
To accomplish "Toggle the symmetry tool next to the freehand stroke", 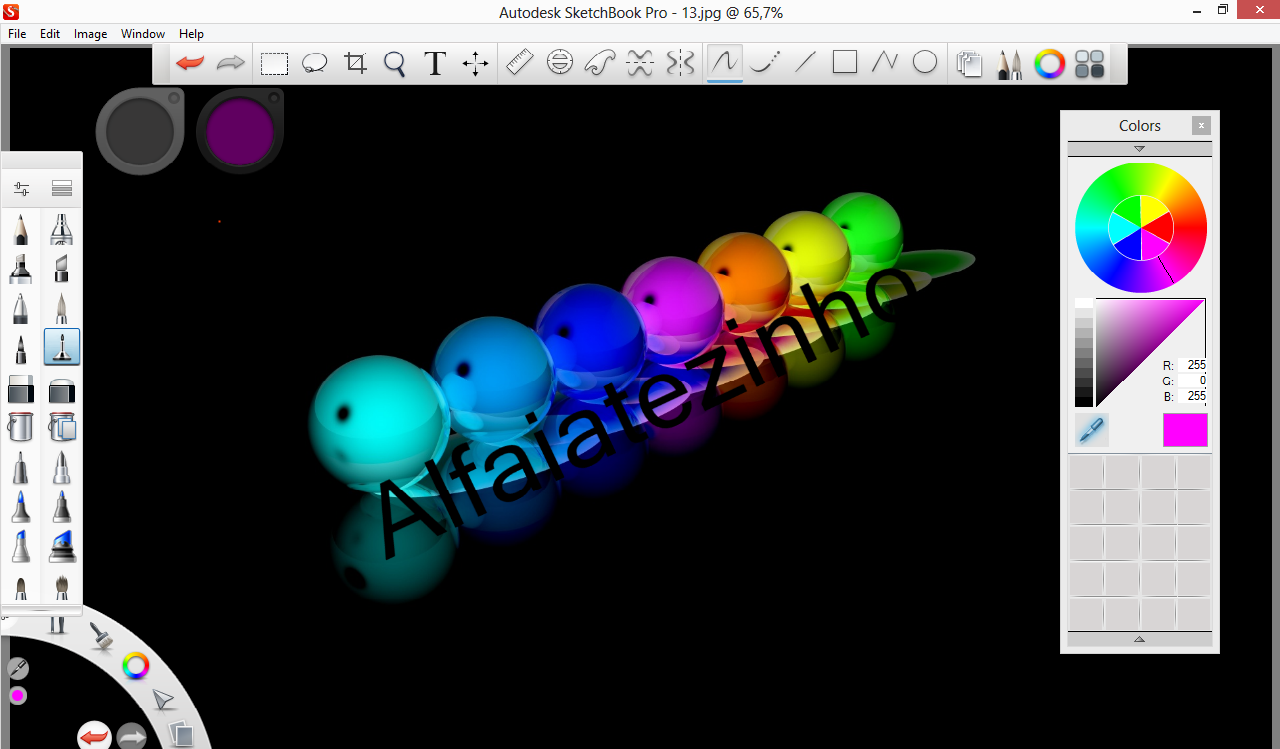I will tap(680, 63).
